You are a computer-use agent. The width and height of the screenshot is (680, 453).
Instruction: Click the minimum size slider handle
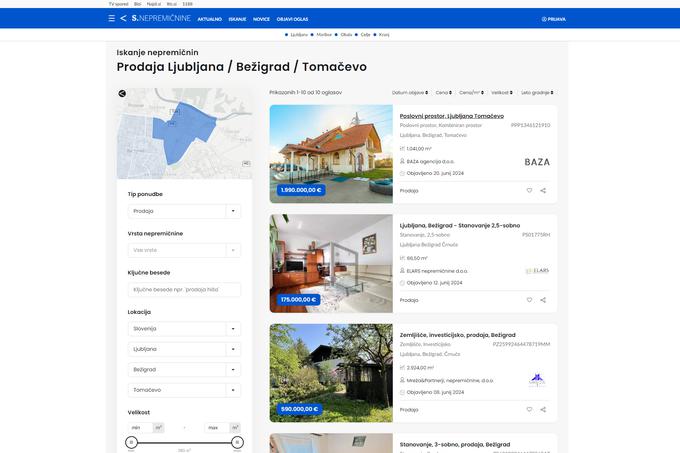click(131, 441)
